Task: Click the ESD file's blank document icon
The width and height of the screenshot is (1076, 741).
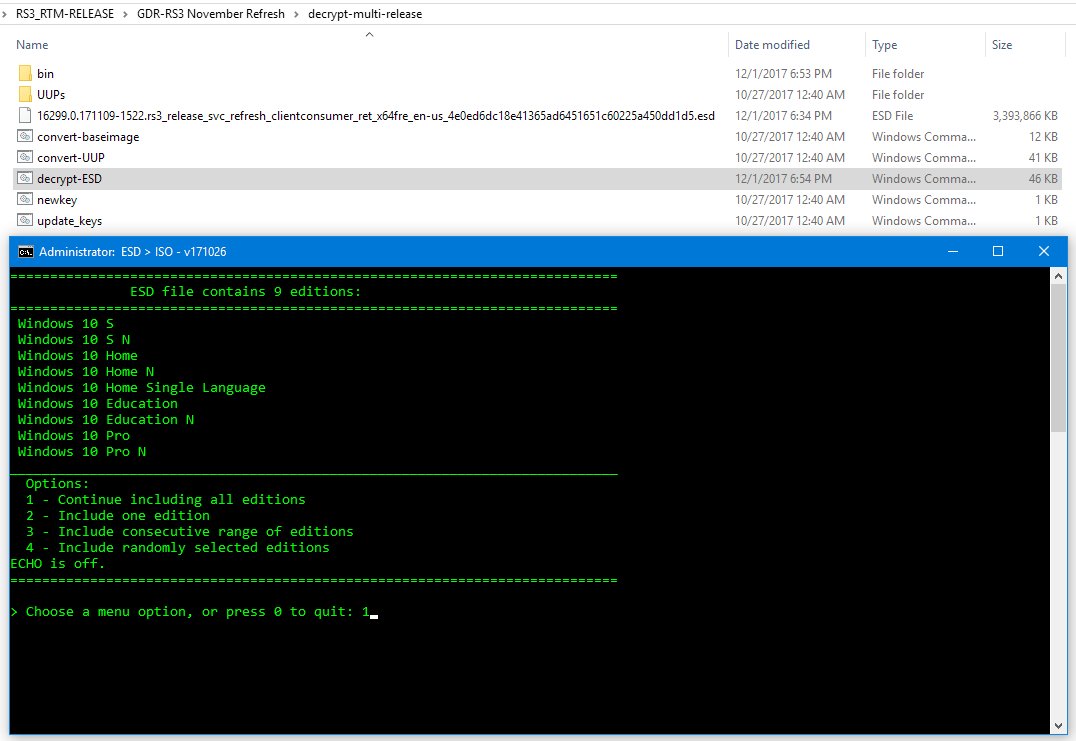Action: 25,115
